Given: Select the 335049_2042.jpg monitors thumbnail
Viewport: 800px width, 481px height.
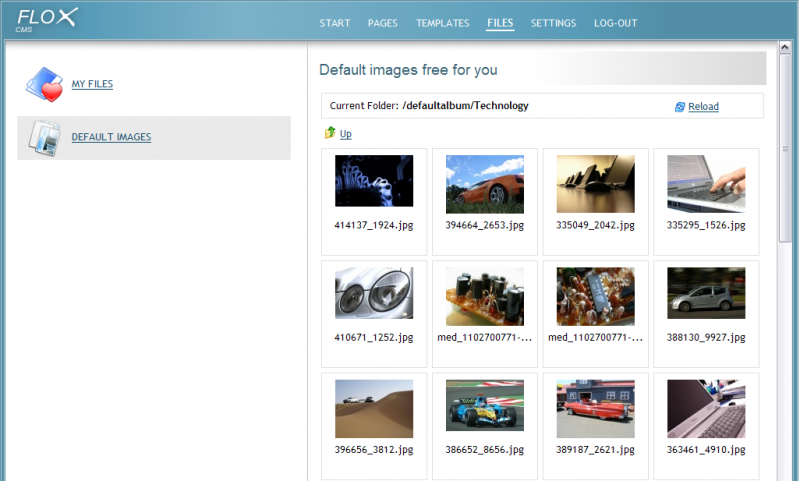Looking at the screenshot, I should (x=595, y=184).
